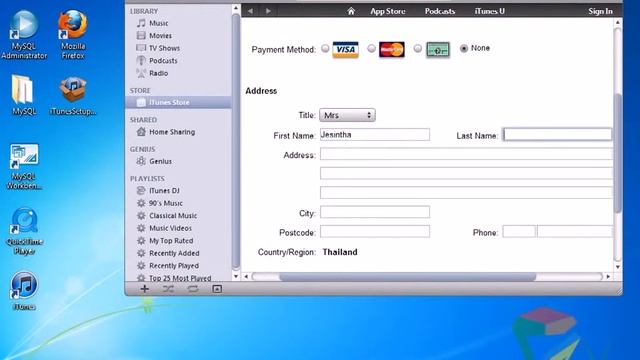Select iTunes Store in sidebar
The height and width of the screenshot is (360, 640).
tap(178, 102)
